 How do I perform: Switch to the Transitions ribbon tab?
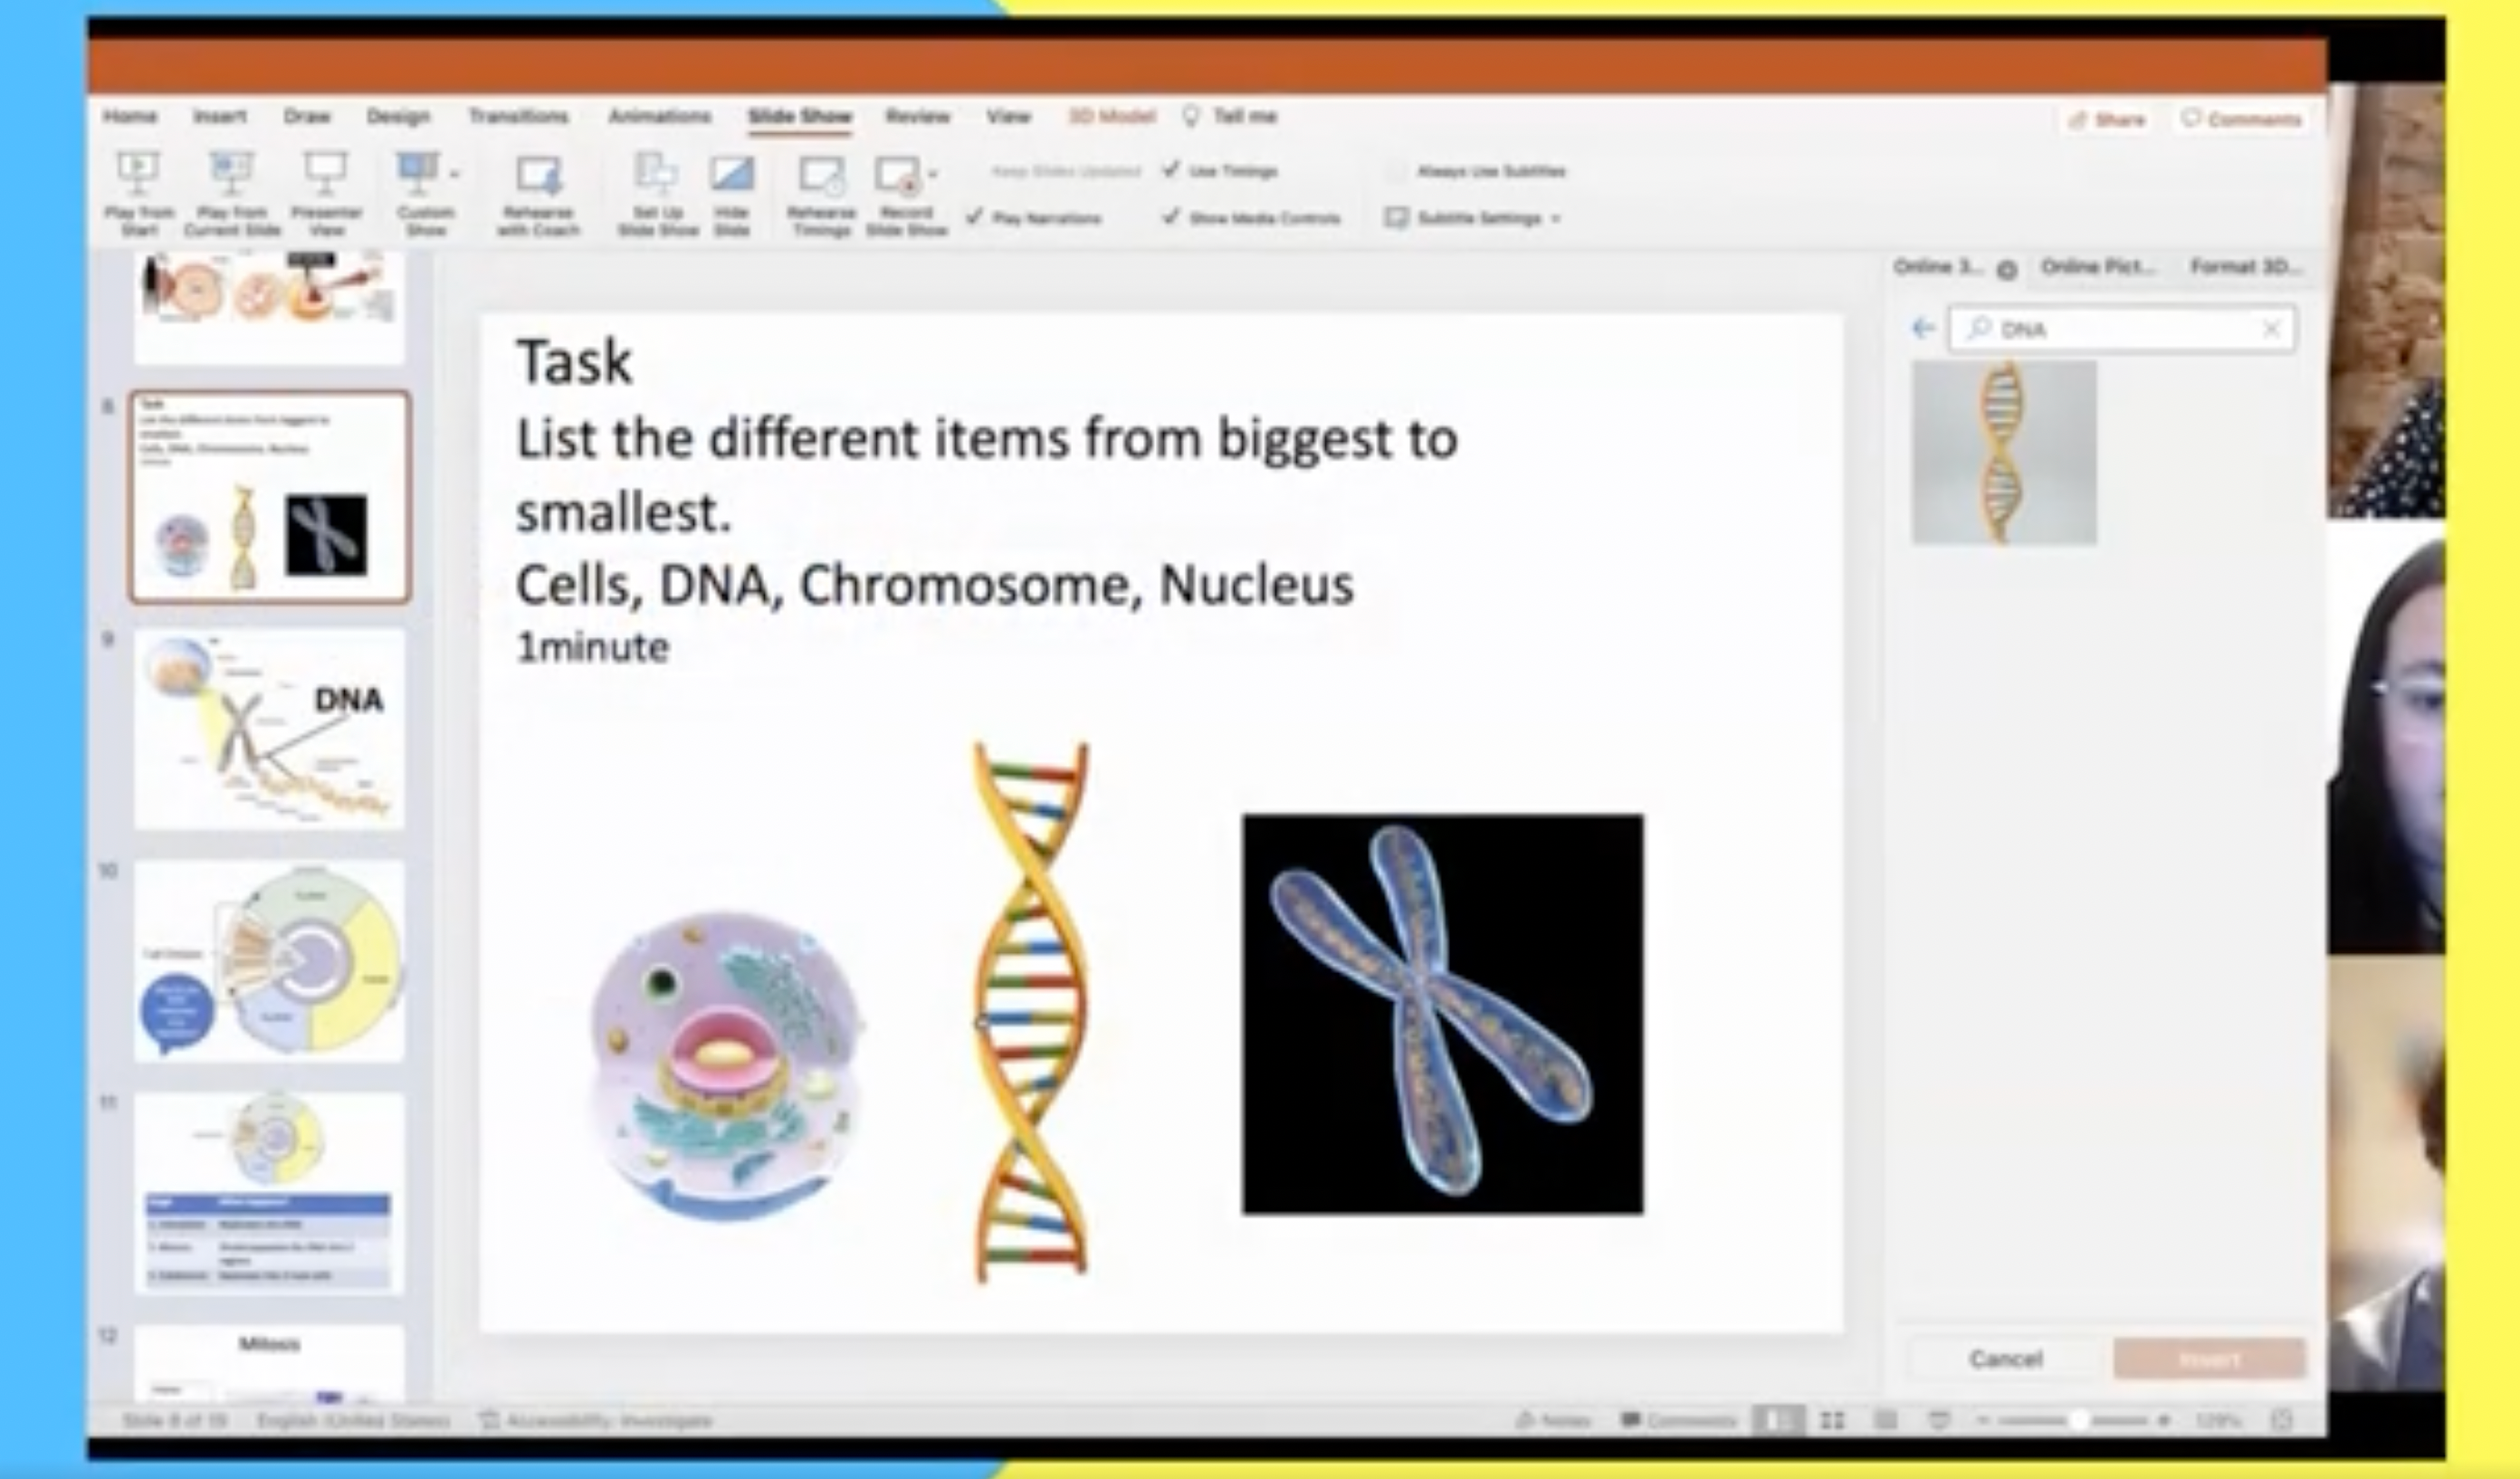[518, 116]
